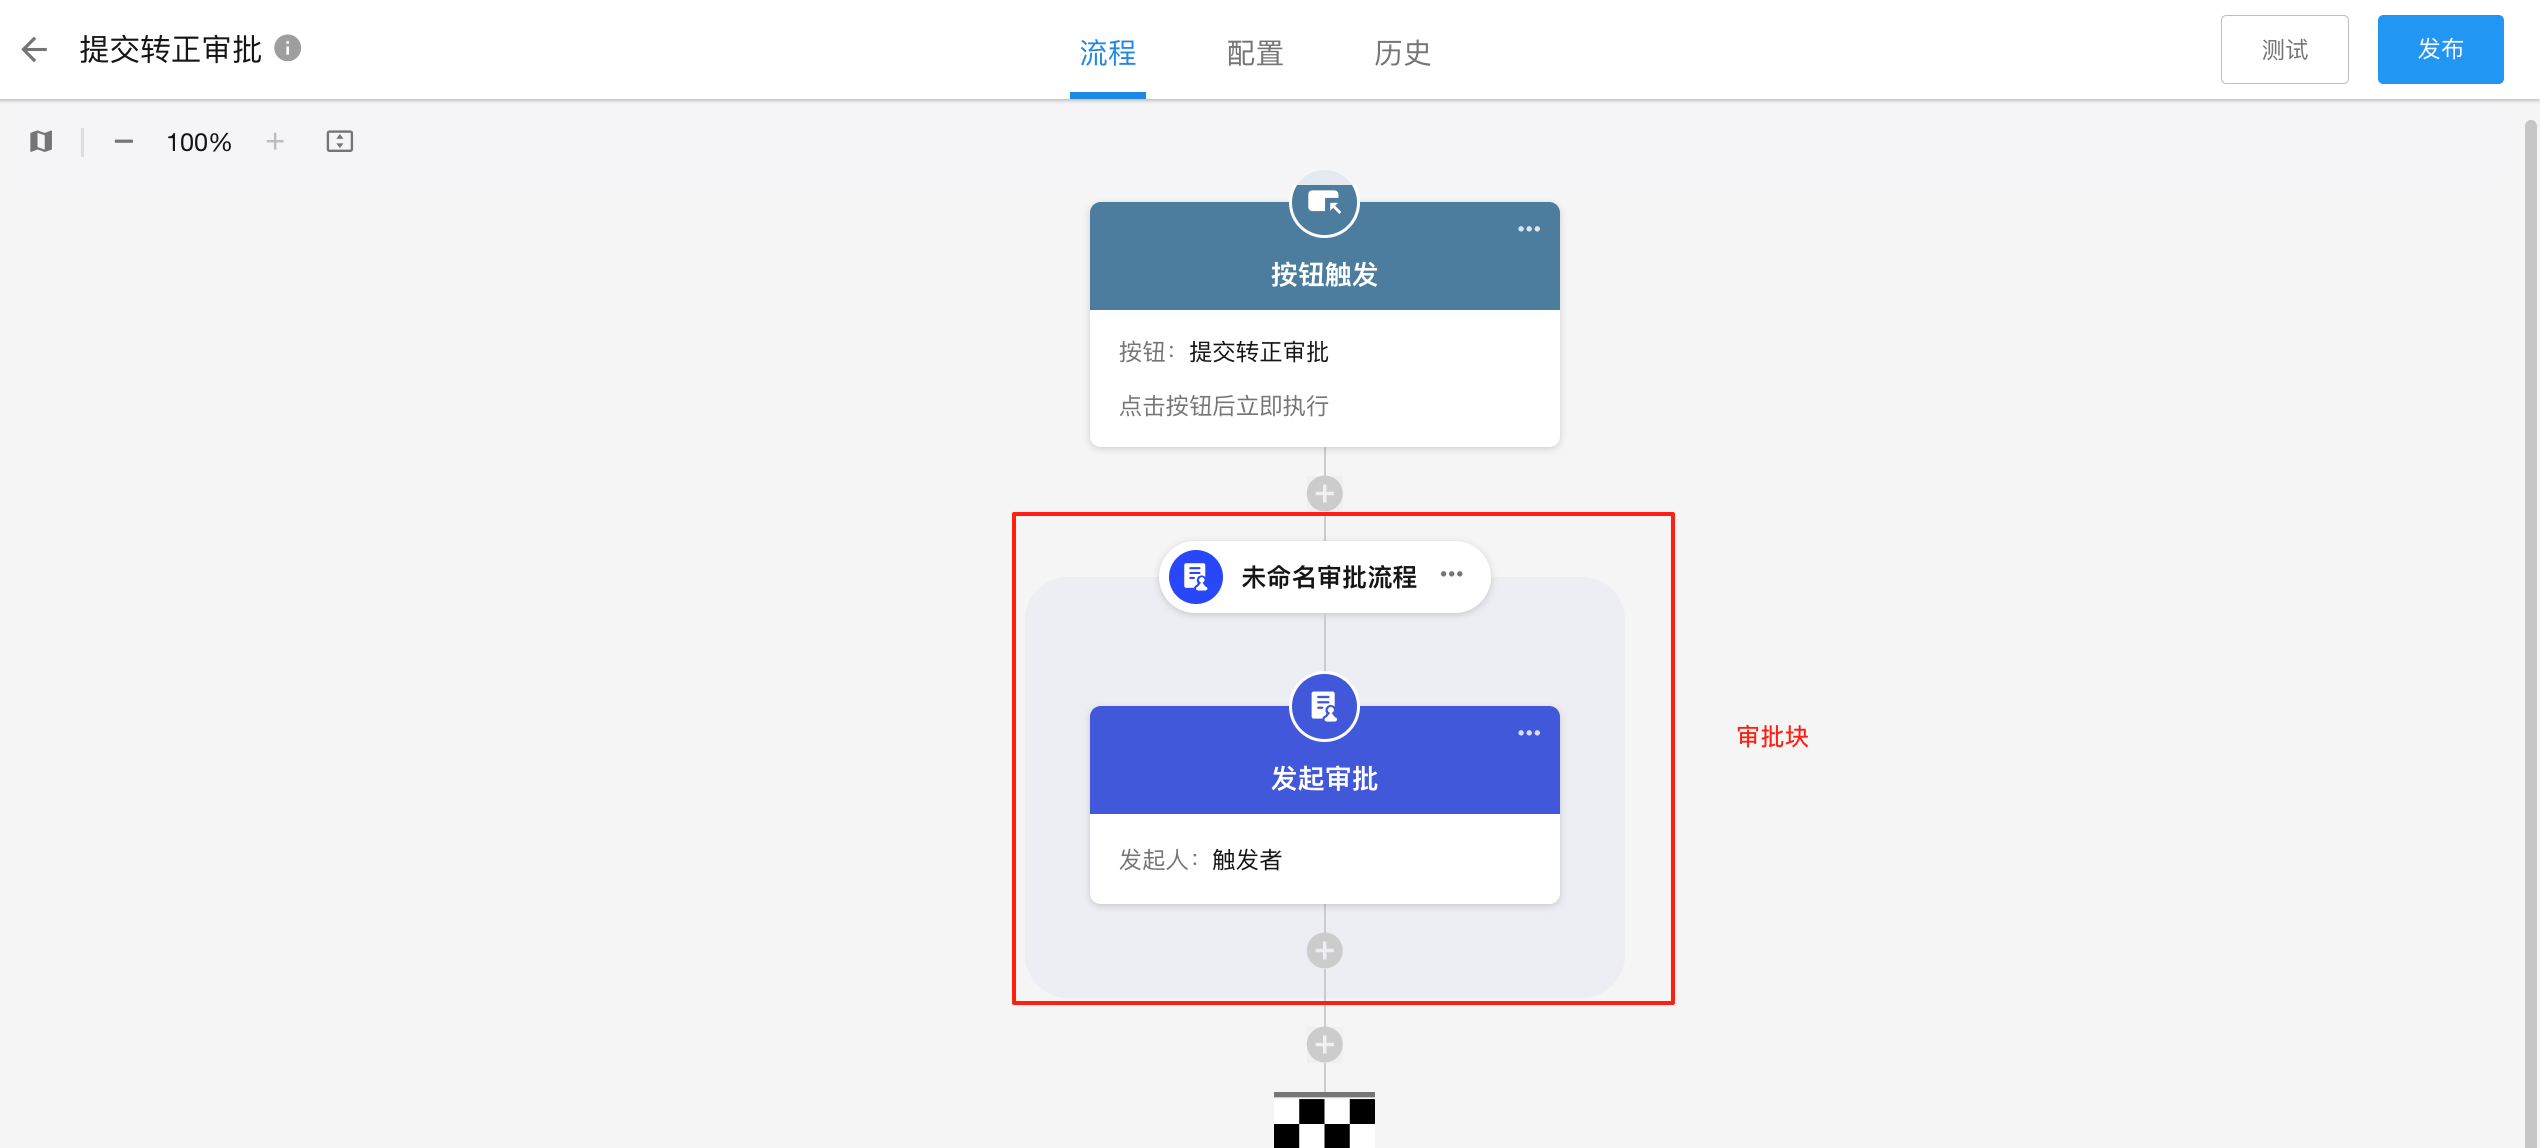Open more options on 按钮触发 node
The width and height of the screenshot is (2540, 1148).
tap(1529, 229)
